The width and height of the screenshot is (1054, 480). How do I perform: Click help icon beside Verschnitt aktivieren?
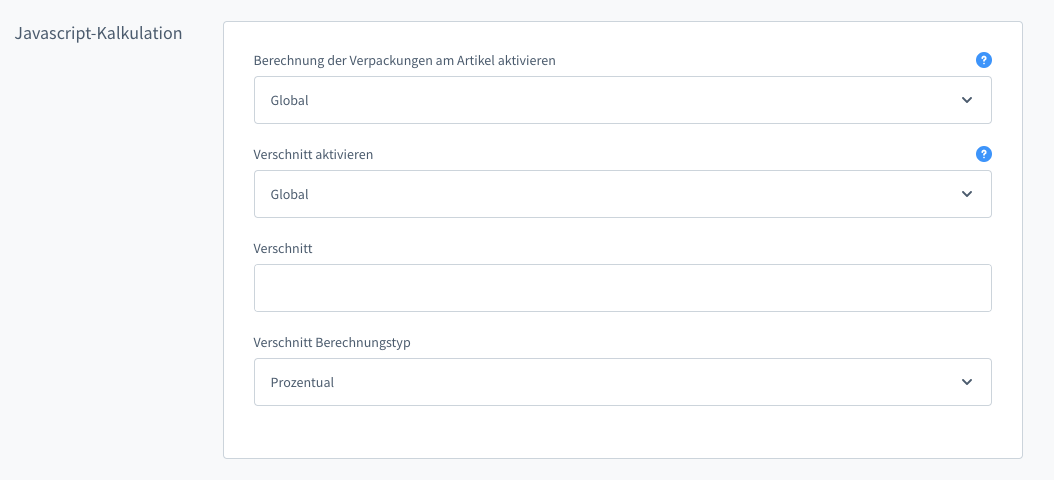click(983, 154)
